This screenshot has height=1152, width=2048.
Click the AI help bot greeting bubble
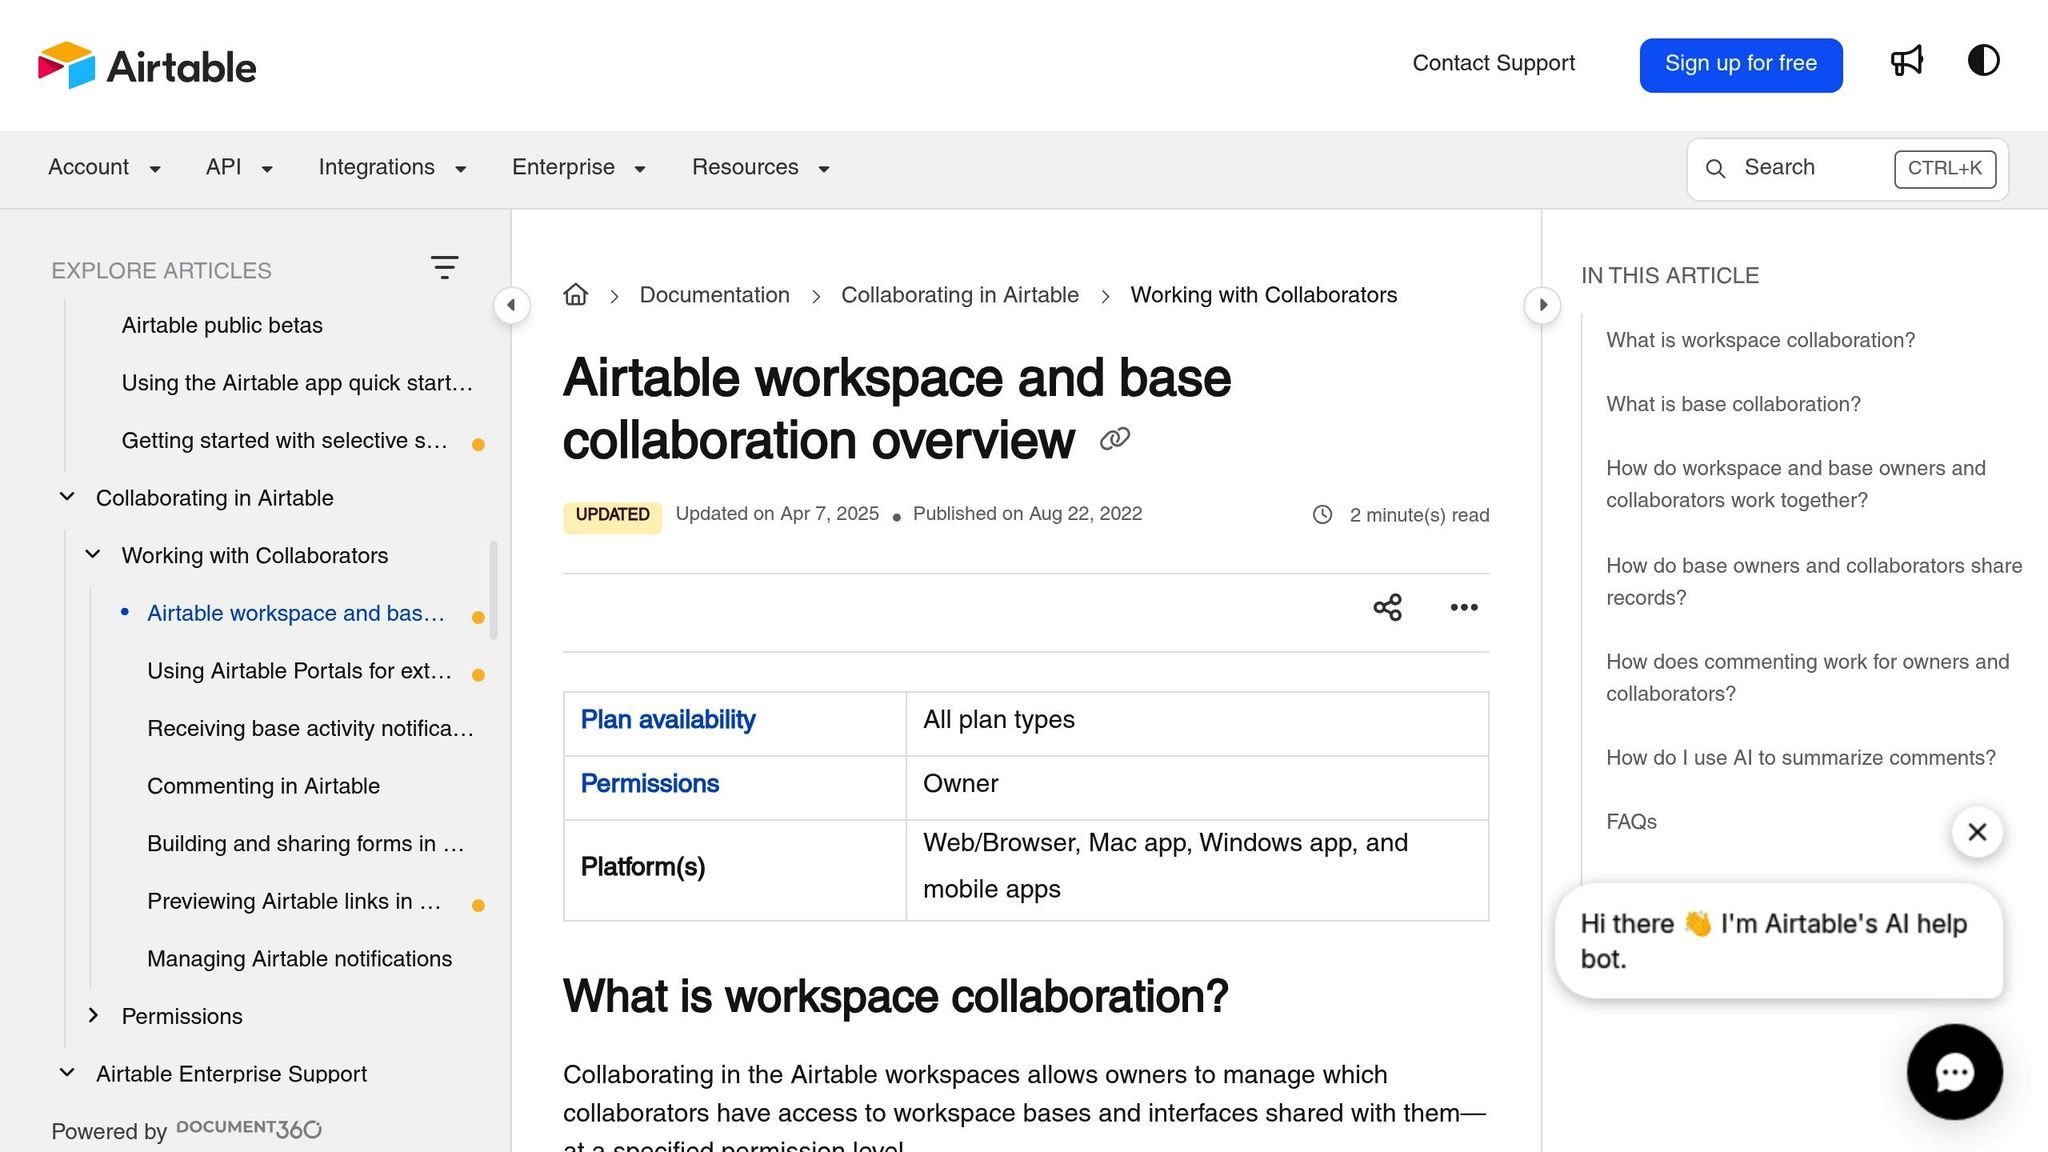tap(1779, 941)
